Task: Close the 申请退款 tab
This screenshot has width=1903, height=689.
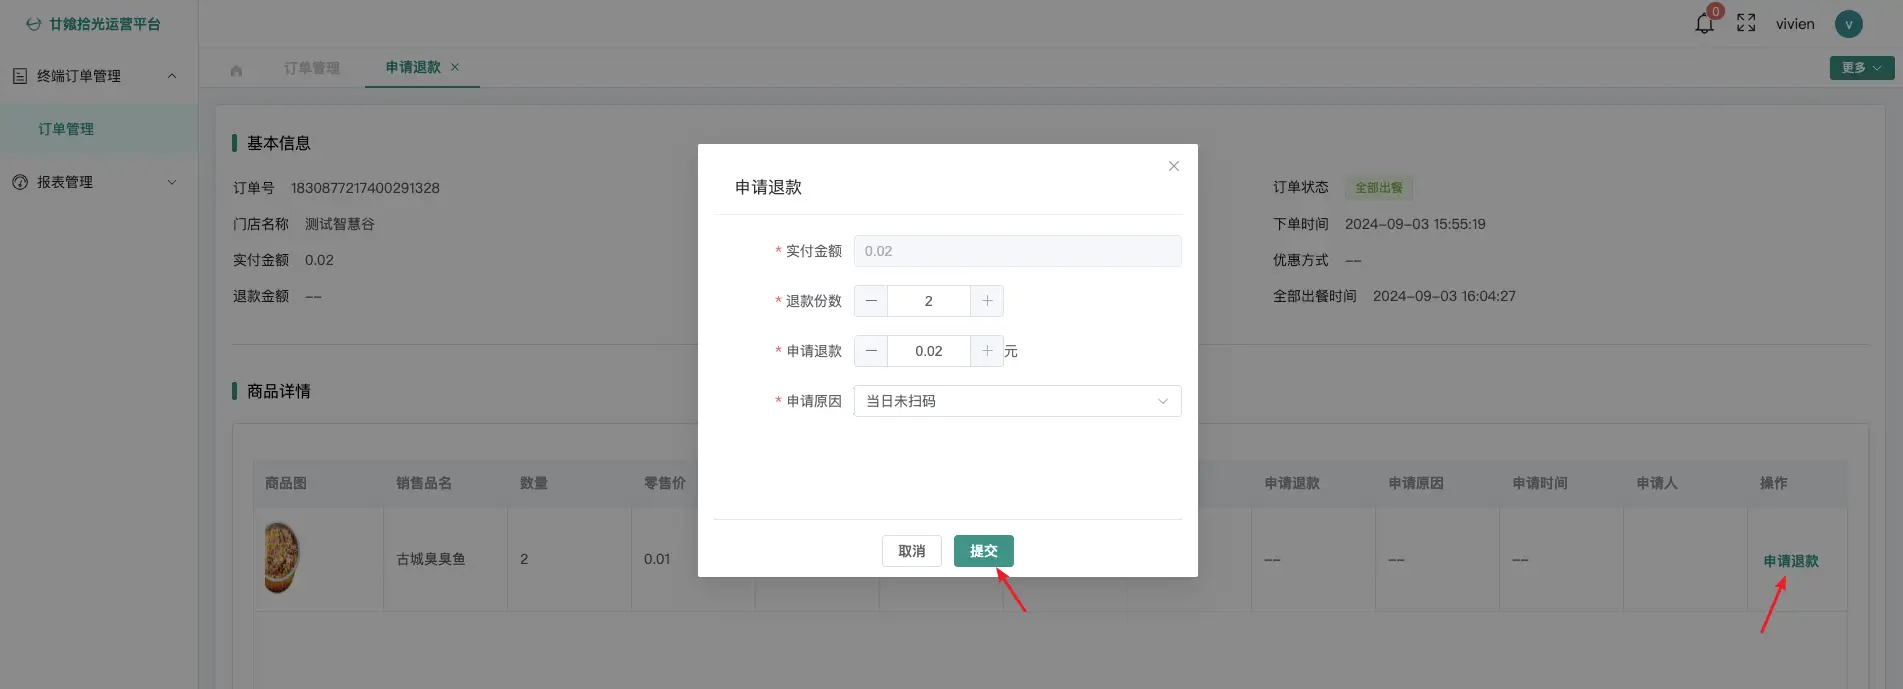Action: [455, 67]
